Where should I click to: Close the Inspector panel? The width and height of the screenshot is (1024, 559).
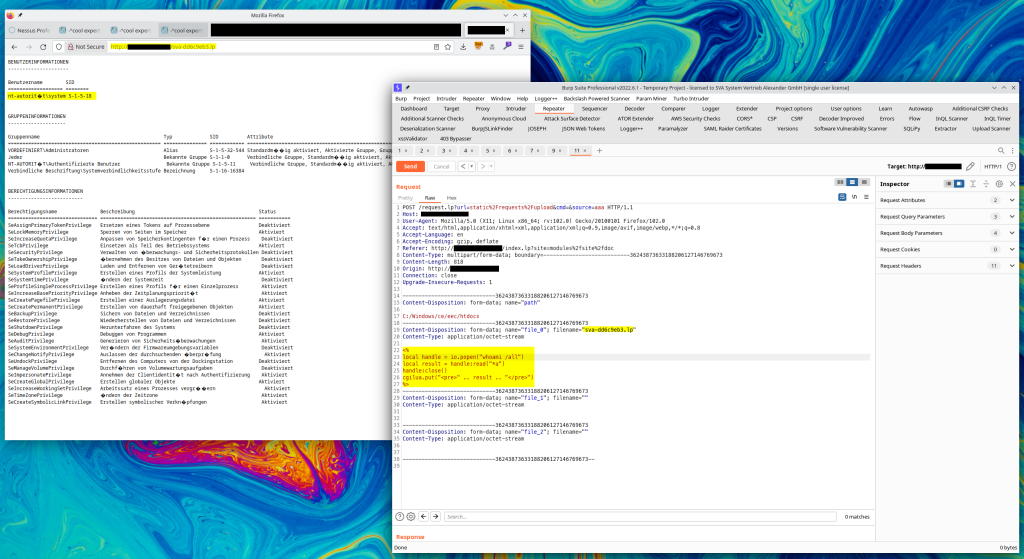pos(1012,184)
